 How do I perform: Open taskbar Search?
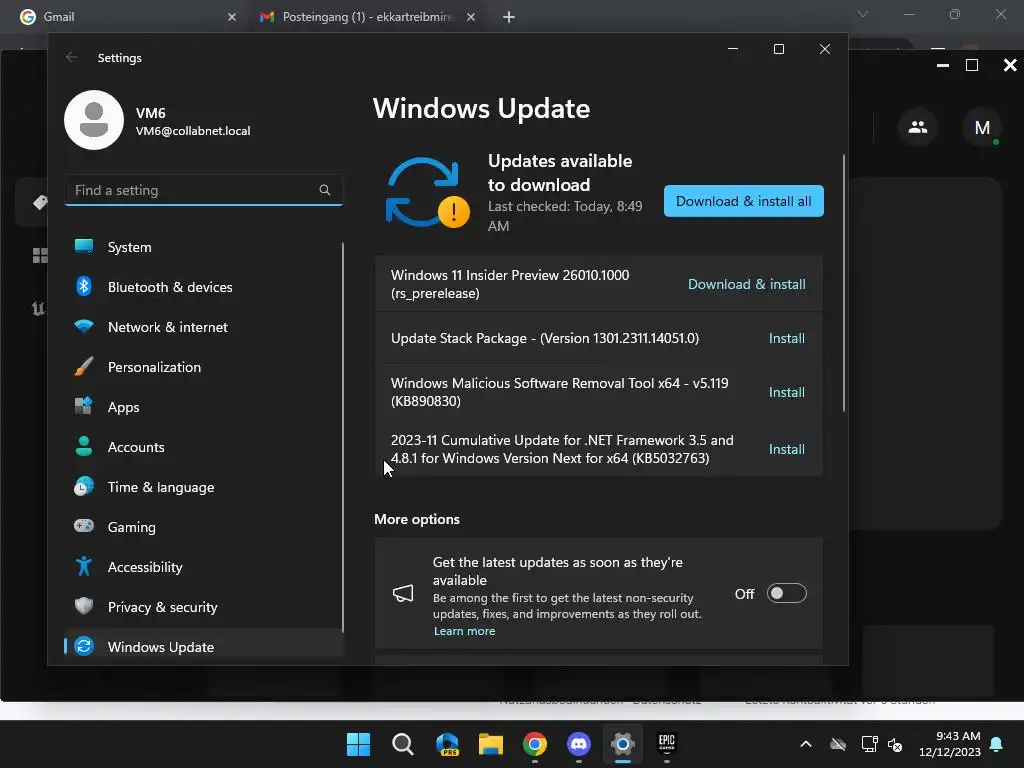[402, 744]
